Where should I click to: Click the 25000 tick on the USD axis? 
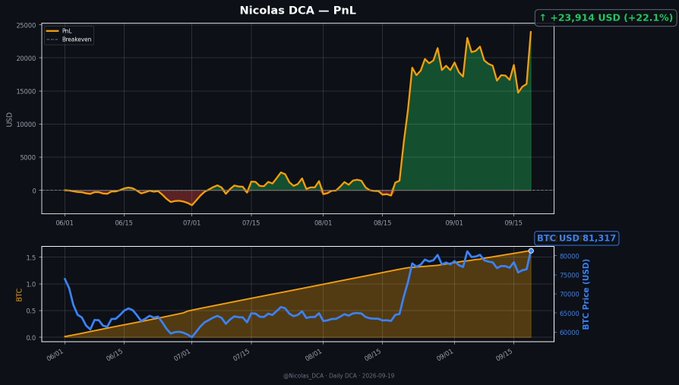click(x=26, y=26)
